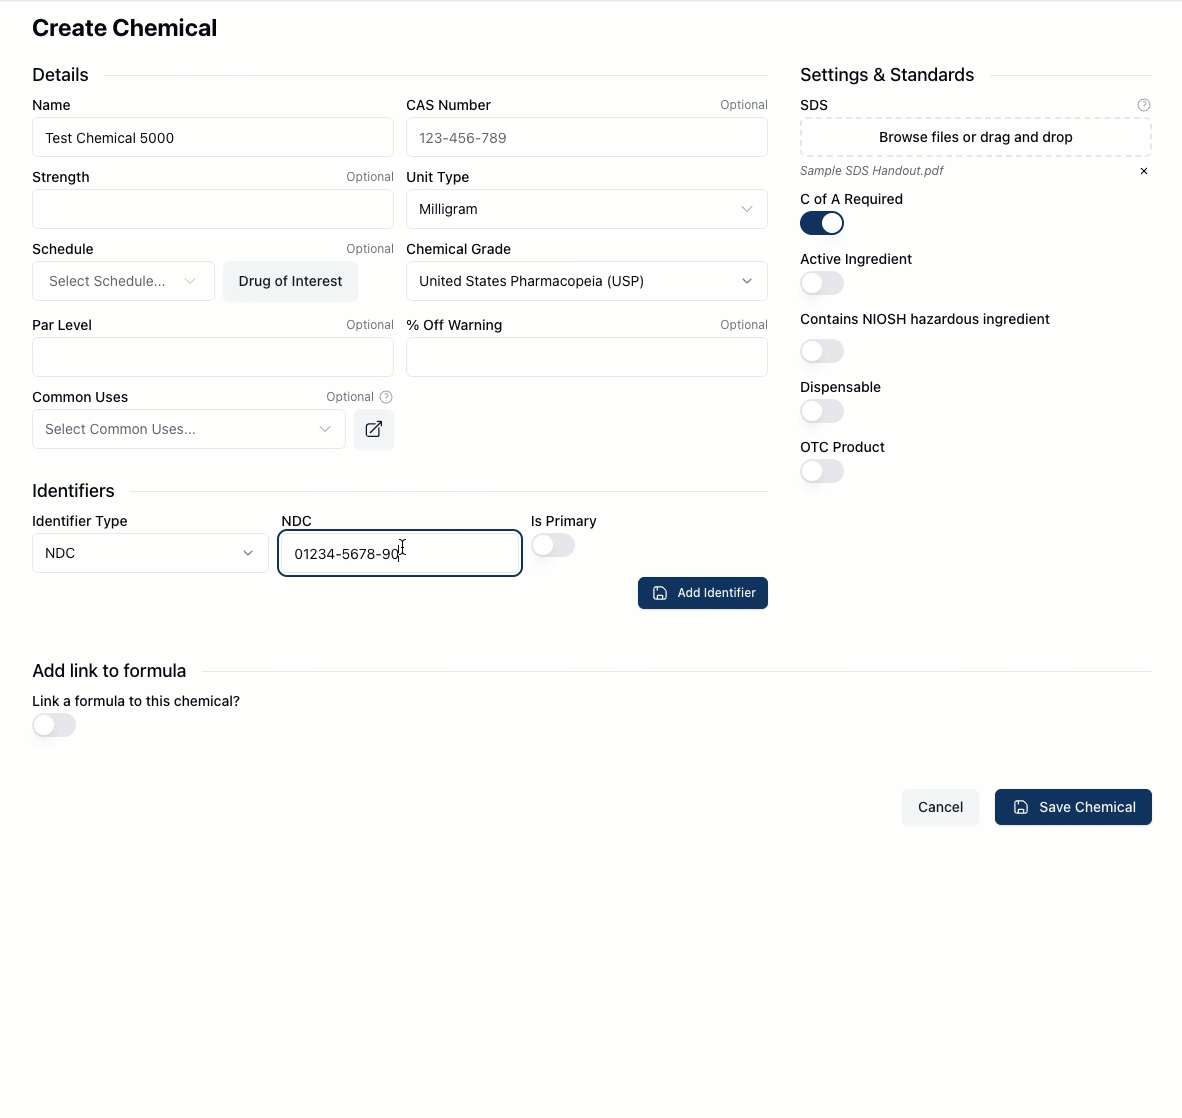This screenshot has width=1182, height=1118.
Task: Enable the OTC Product toggle
Action: point(821,471)
